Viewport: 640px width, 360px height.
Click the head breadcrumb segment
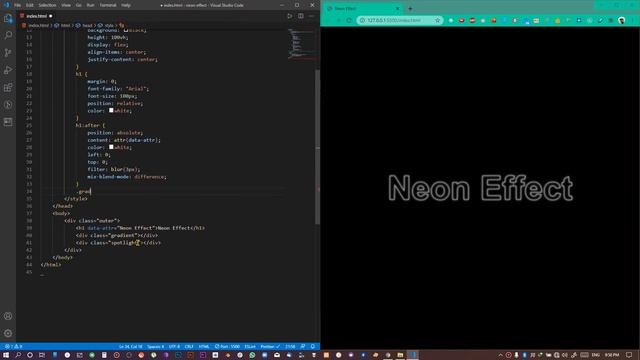(84, 25)
